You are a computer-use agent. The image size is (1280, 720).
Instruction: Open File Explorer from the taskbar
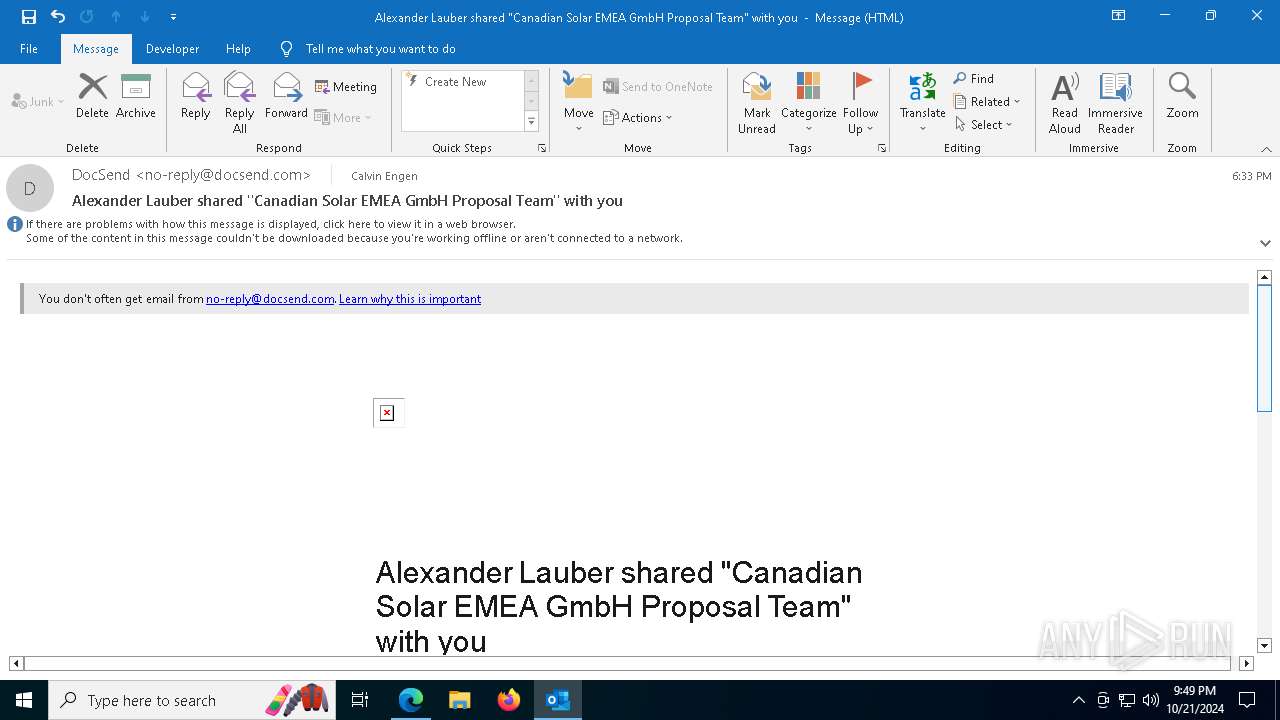[x=460, y=700]
